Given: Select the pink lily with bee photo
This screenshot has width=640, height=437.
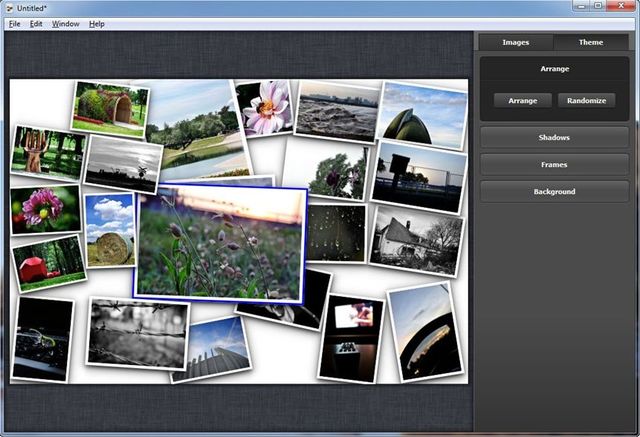Looking at the screenshot, I should click(x=265, y=108).
